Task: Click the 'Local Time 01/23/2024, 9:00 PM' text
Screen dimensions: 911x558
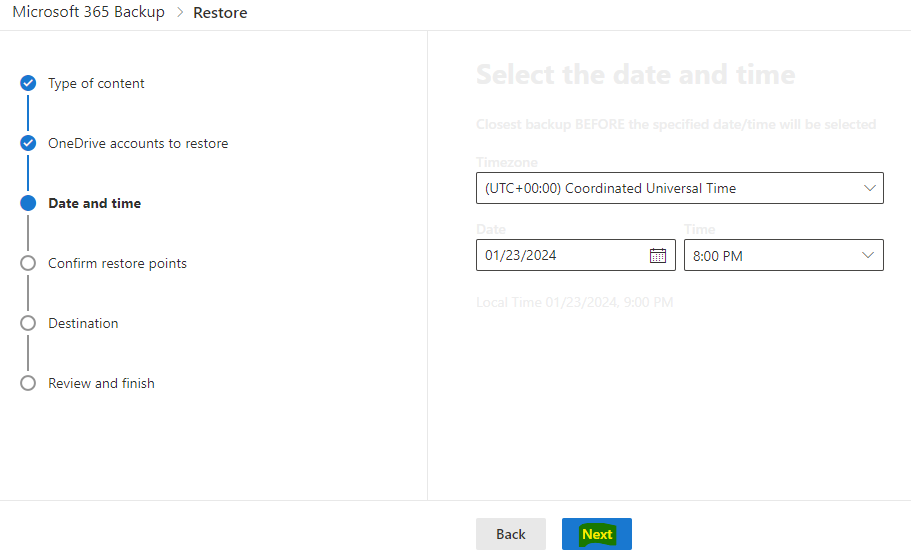Action: (575, 302)
